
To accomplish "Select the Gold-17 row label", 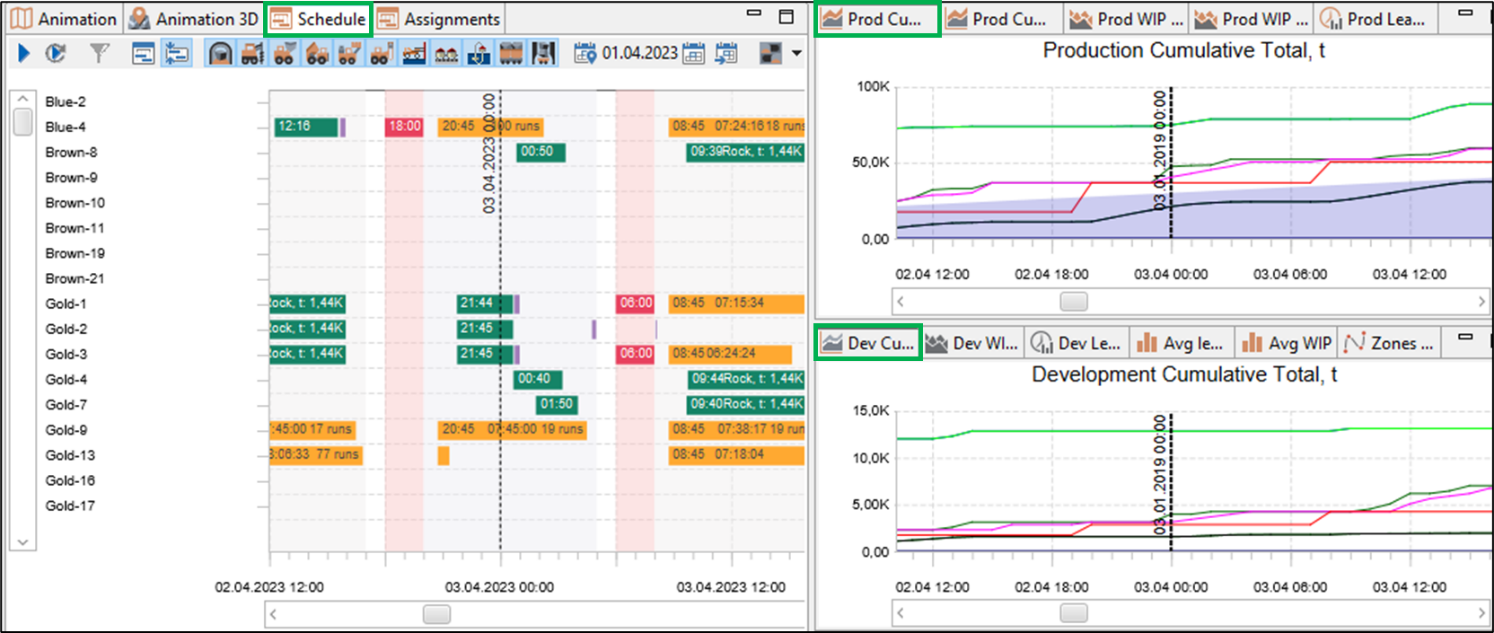I will pyautogui.click(x=71, y=505).
